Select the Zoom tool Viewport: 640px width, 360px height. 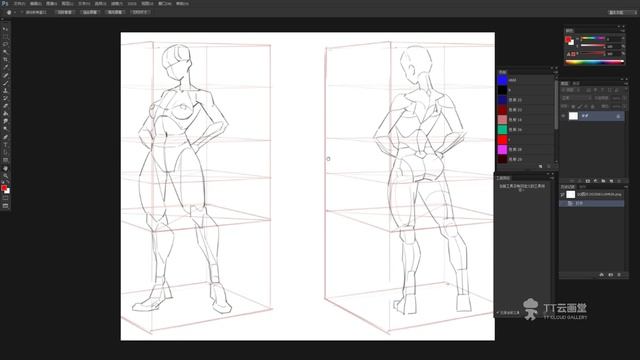[x=5, y=176]
